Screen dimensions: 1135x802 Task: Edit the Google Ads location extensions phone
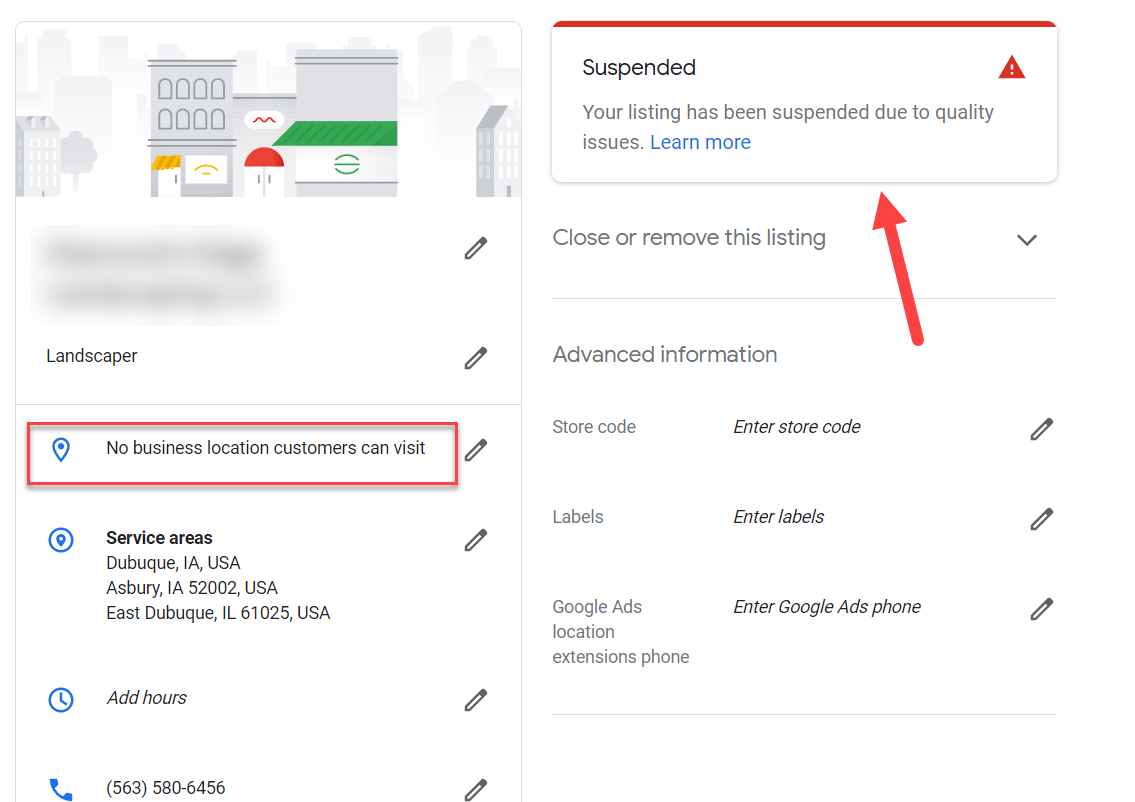click(x=1041, y=608)
